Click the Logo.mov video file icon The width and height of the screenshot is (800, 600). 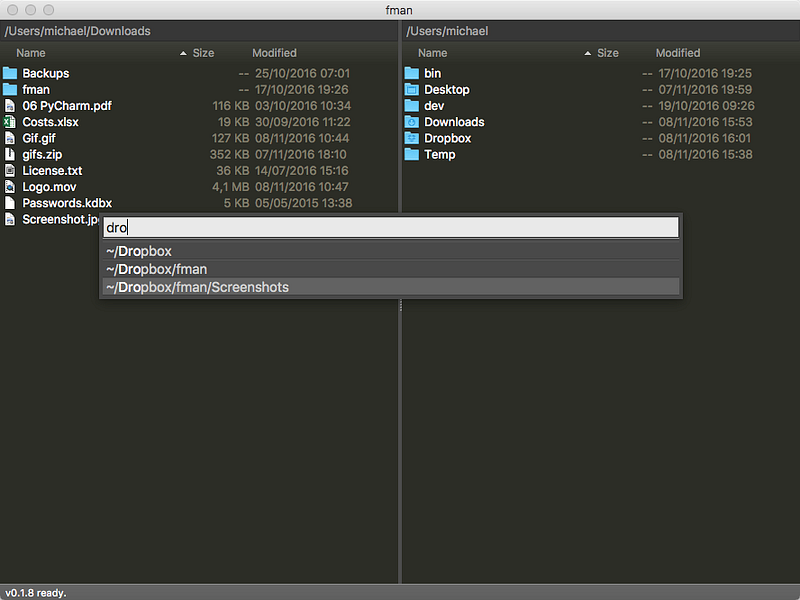(10, 187)
